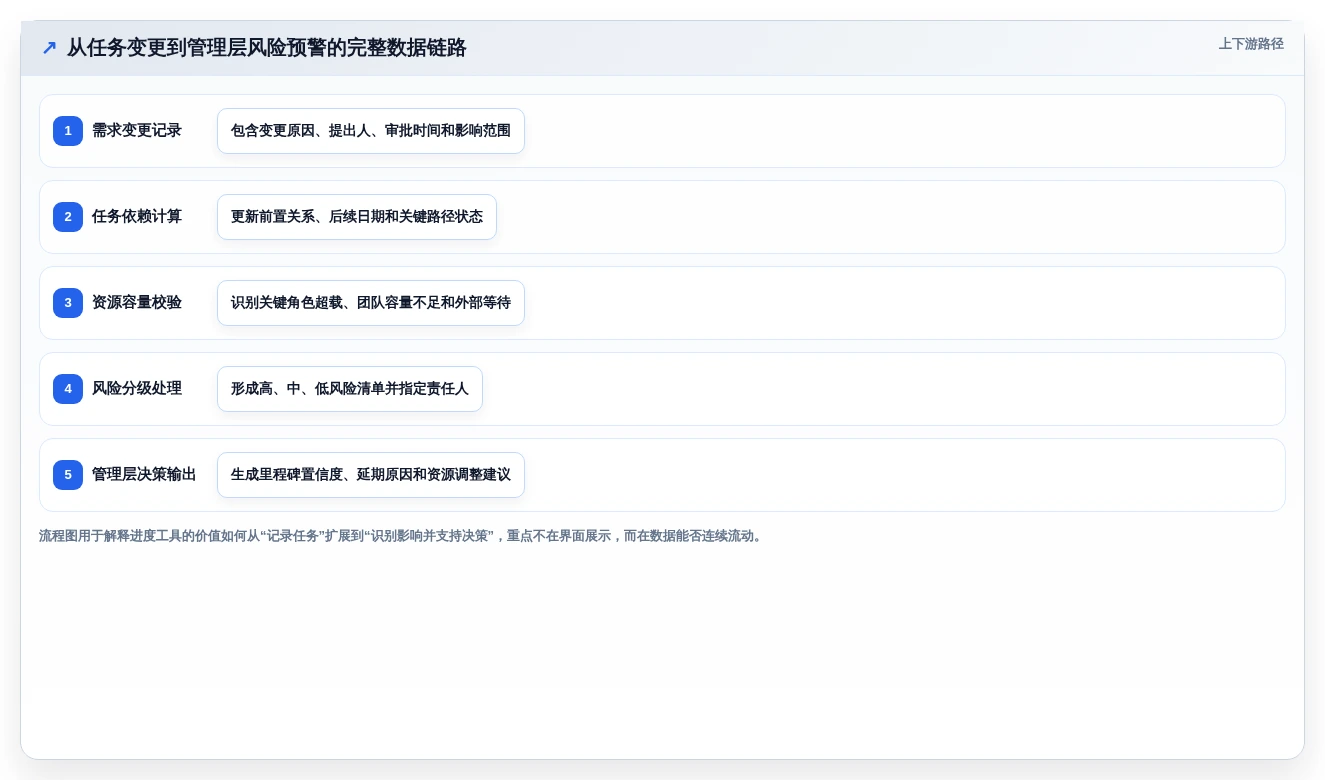Click the title 从任务变更到管理层风险预警的完整数据链路
The height and width of the screenshot is (780, 1325).
pyautogui.click(x=267, y=48)
